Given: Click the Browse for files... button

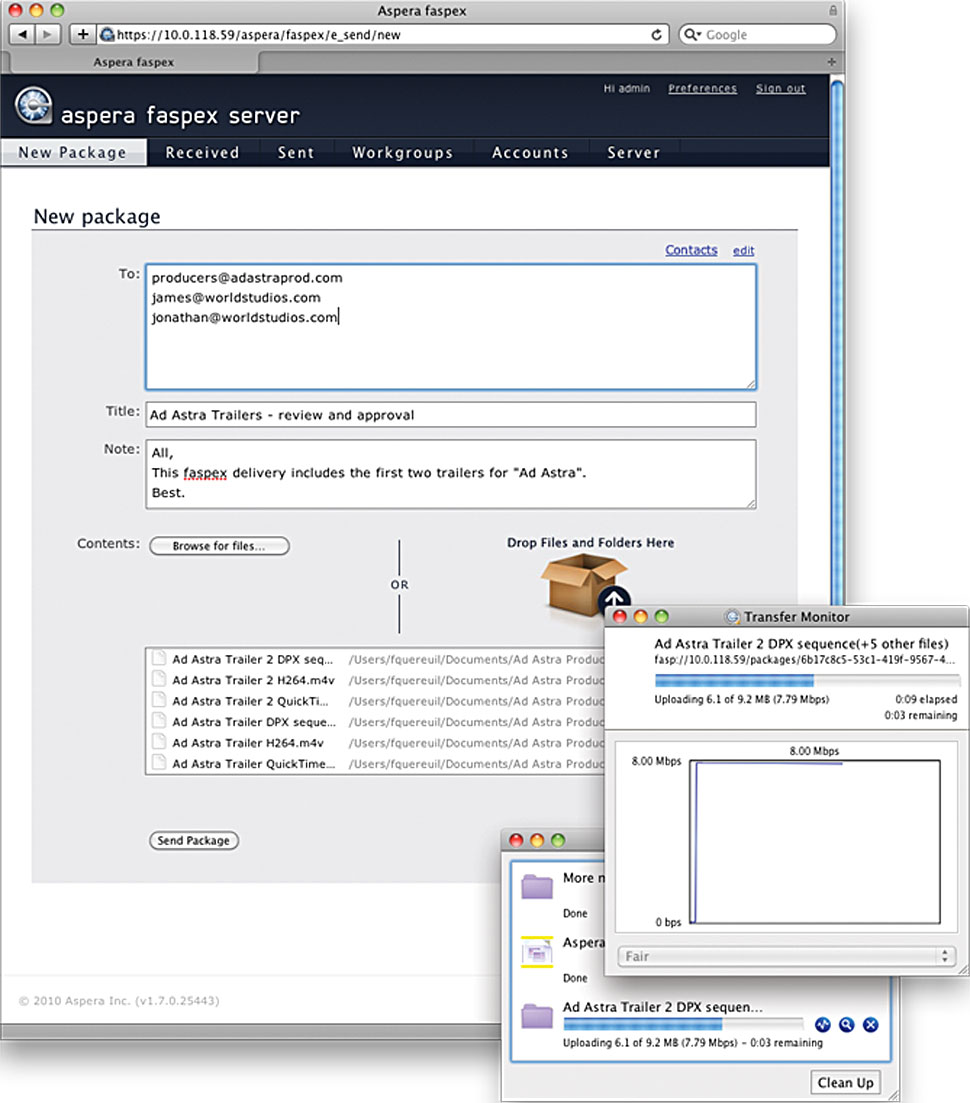Looking at the screenshot, I should [x=219, y=546].
